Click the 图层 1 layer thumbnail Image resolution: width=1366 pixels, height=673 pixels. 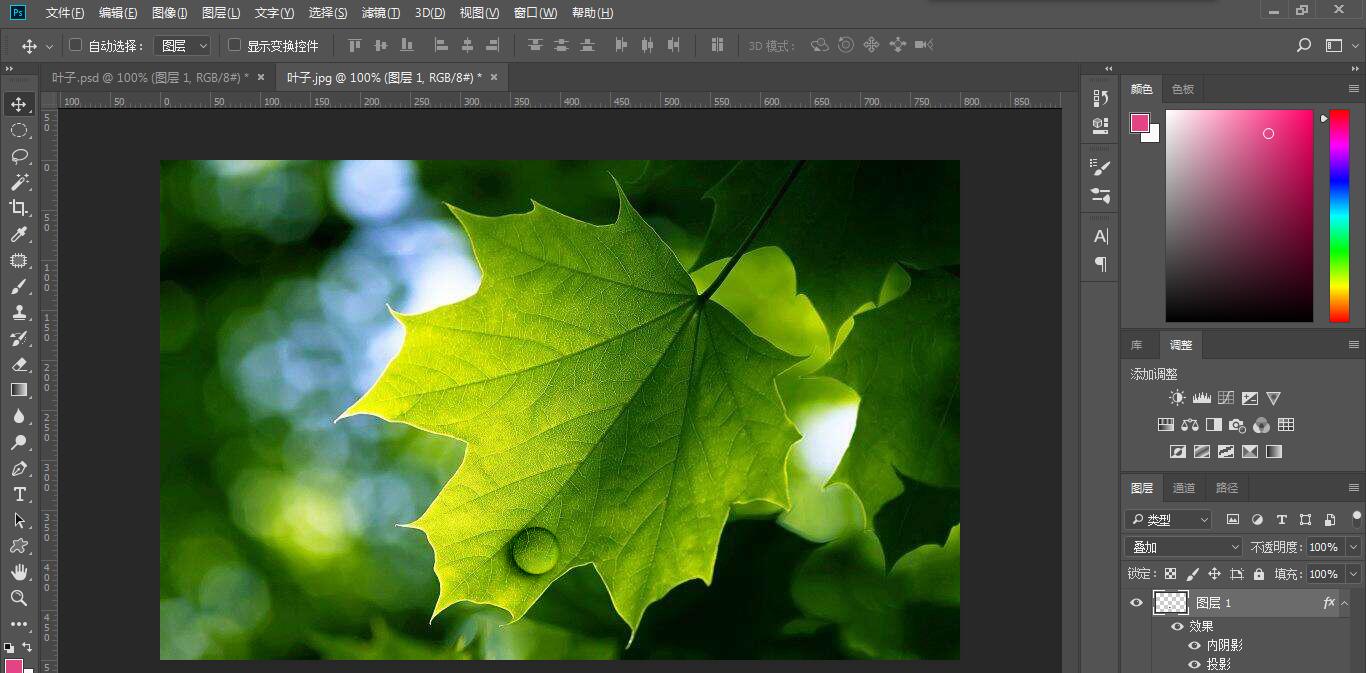[x=1171, y=603]
